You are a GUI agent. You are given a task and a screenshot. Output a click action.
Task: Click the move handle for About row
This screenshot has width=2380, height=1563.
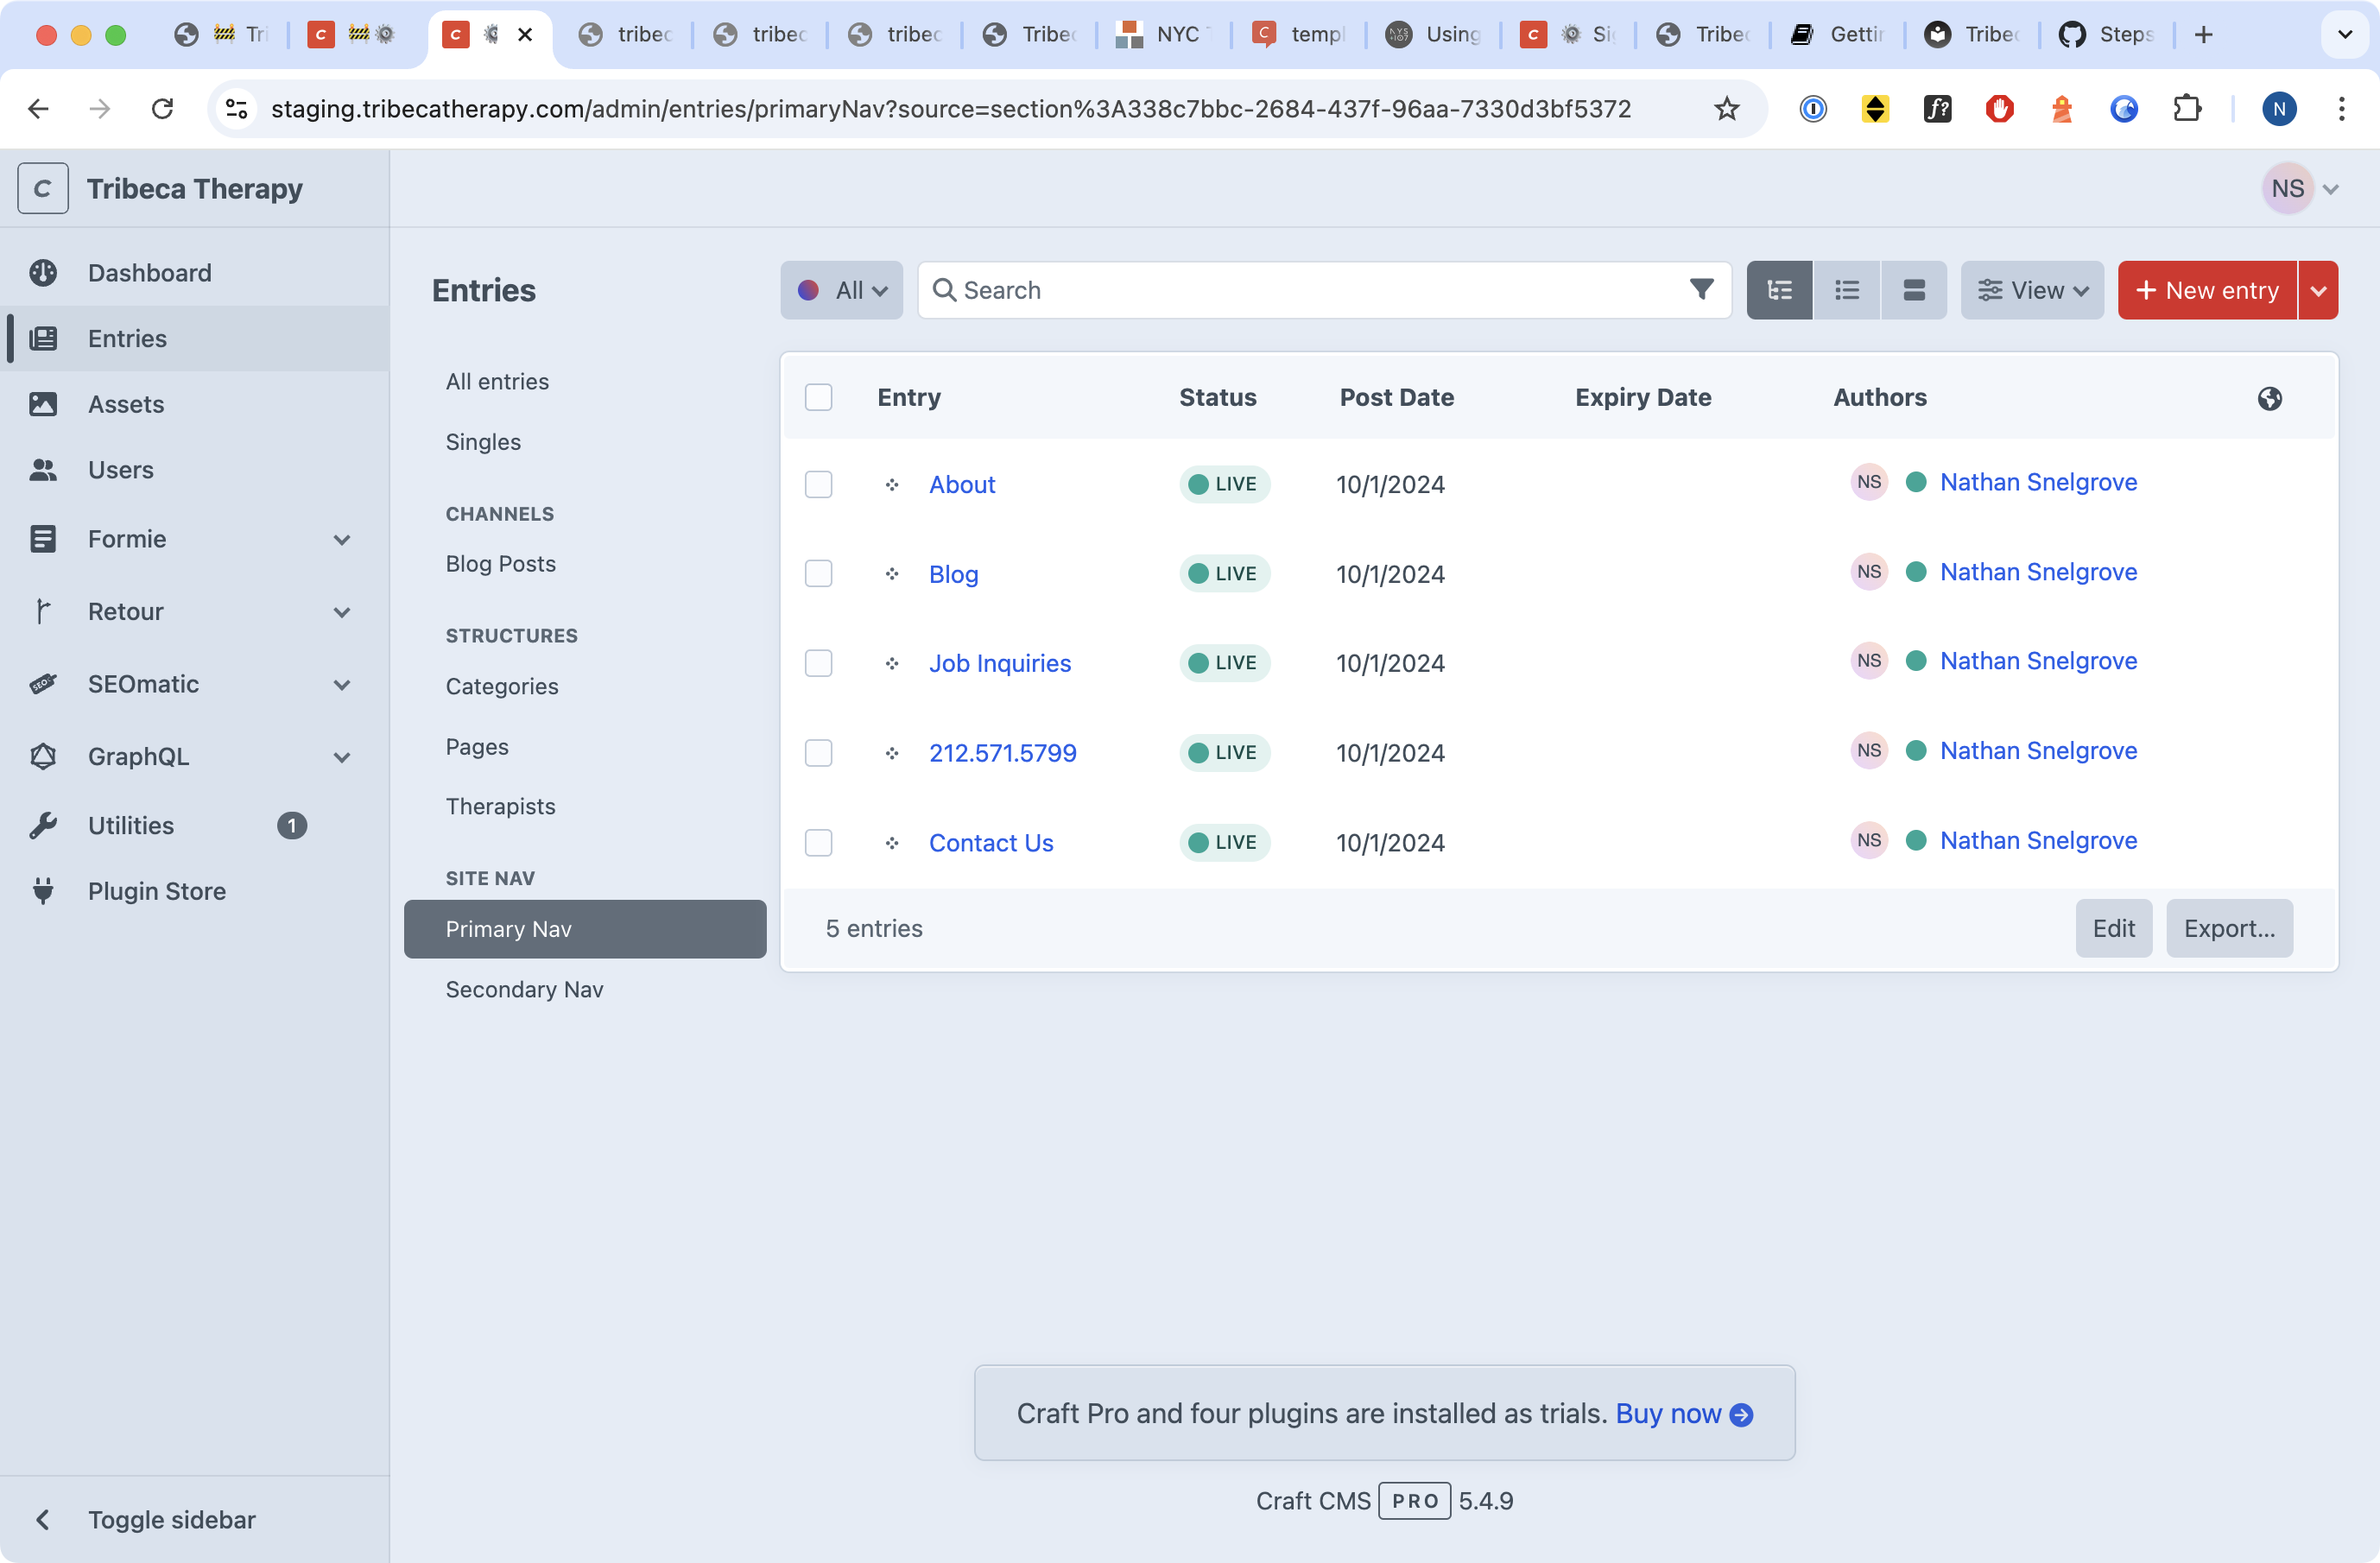pyautogui.click(x=892, y=485)
